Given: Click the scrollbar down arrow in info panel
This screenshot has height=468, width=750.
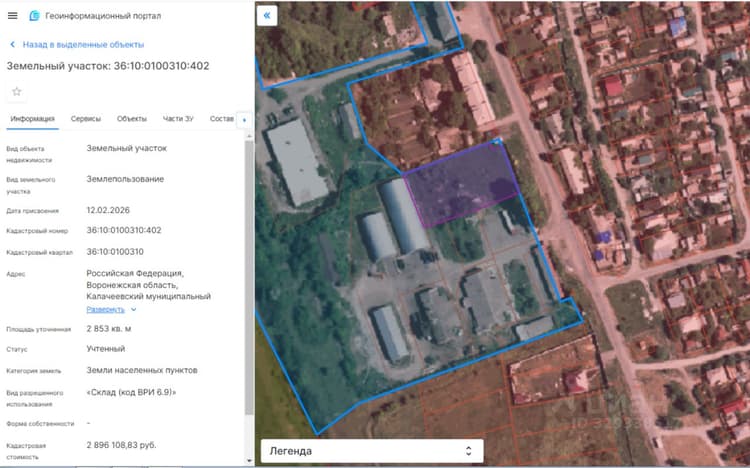Looking at the screenshot, I should [249, 460].
